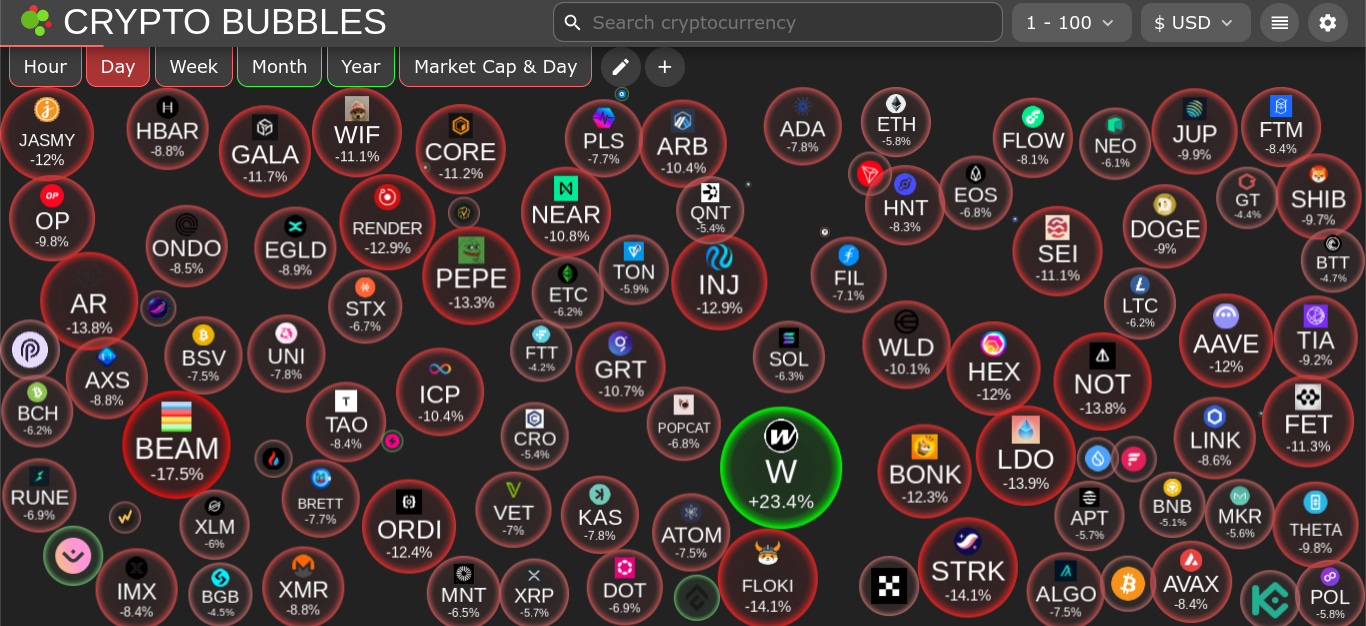Open the NOT bubble
Image resolution: width=1366 pixels, height=626 pixels.
click(1102, 381)
